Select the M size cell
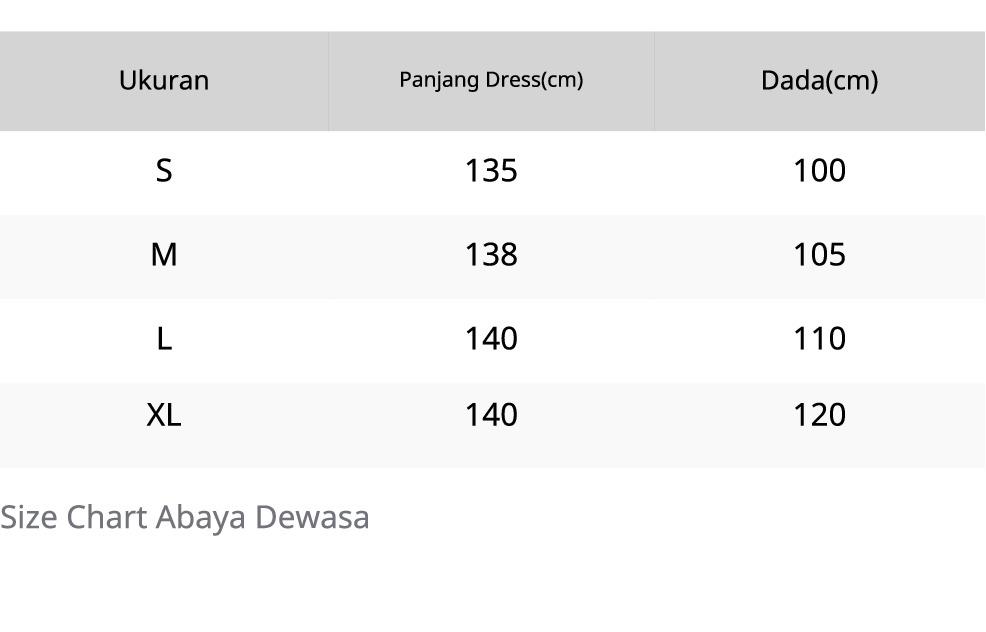This screenshot has width=986, height=632. (x=164, y=255)
